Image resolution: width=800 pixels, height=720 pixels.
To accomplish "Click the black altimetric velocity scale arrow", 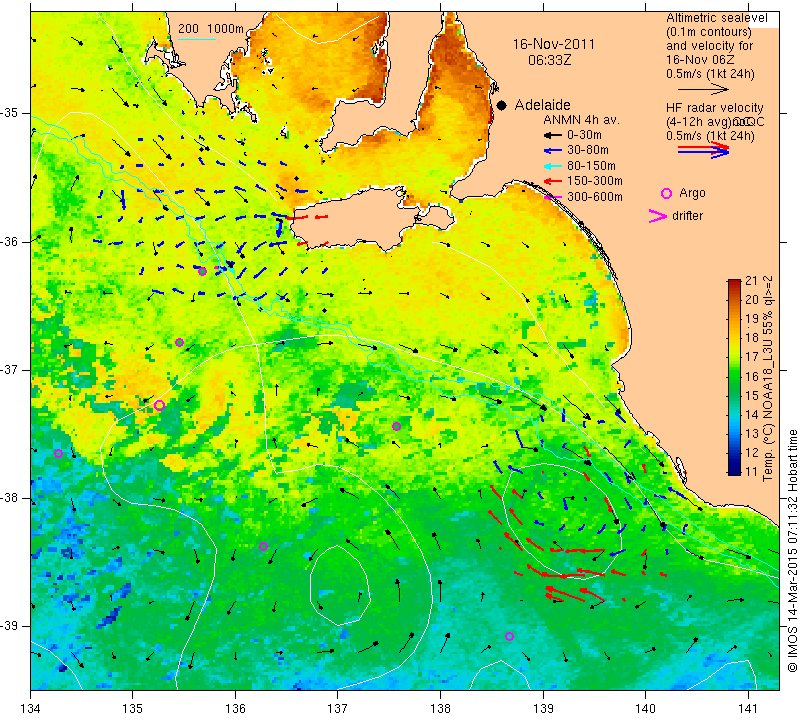I will coord(704,89).
